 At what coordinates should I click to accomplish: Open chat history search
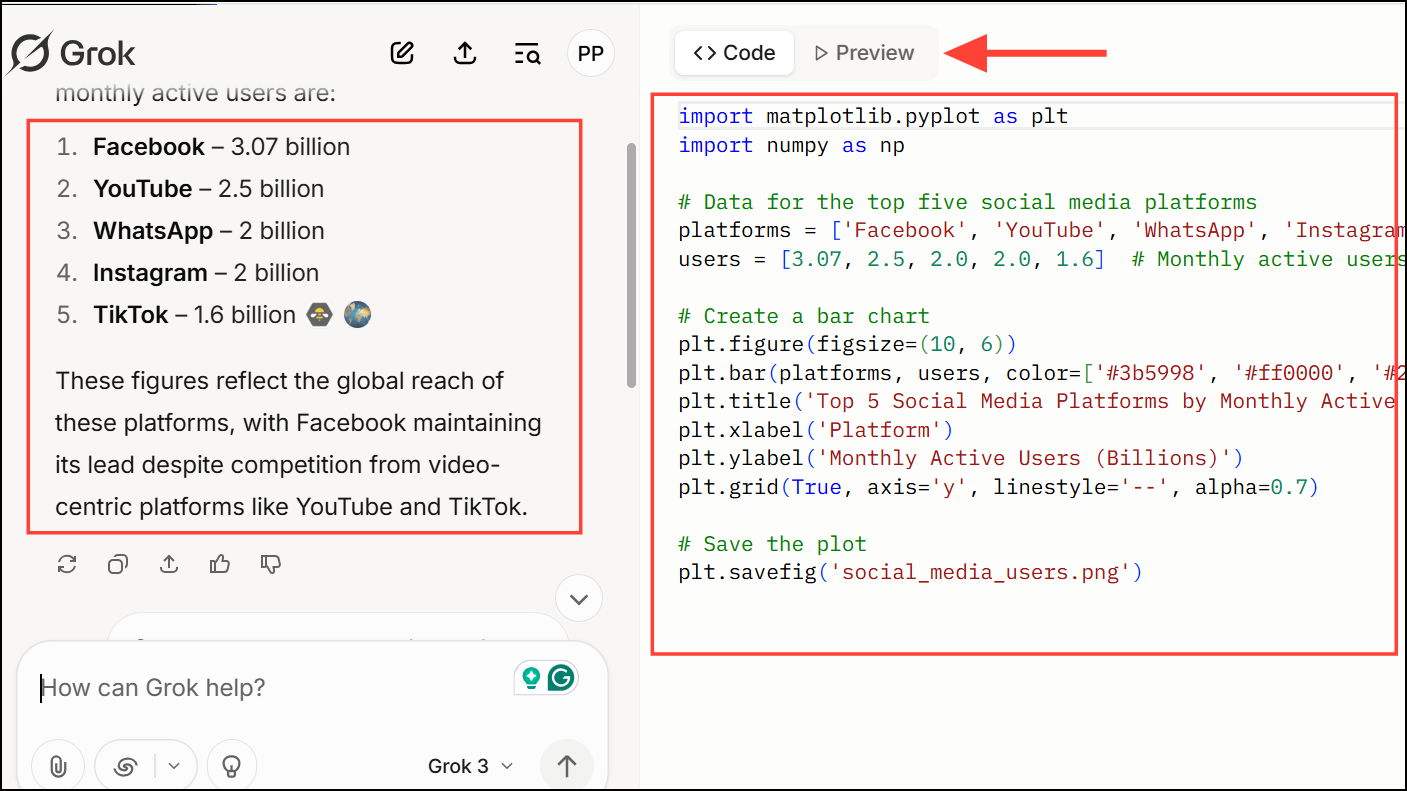(x=527, y=53)
